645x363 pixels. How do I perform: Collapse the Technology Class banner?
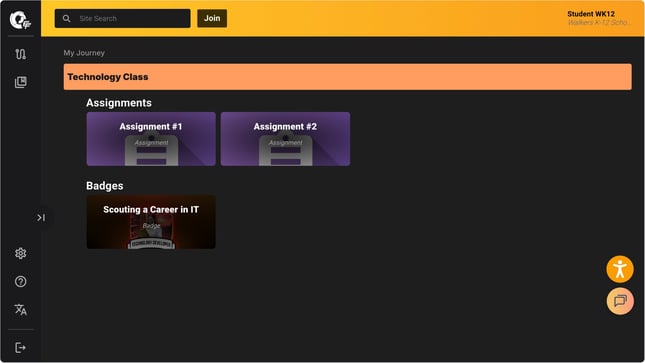point(348,77)
